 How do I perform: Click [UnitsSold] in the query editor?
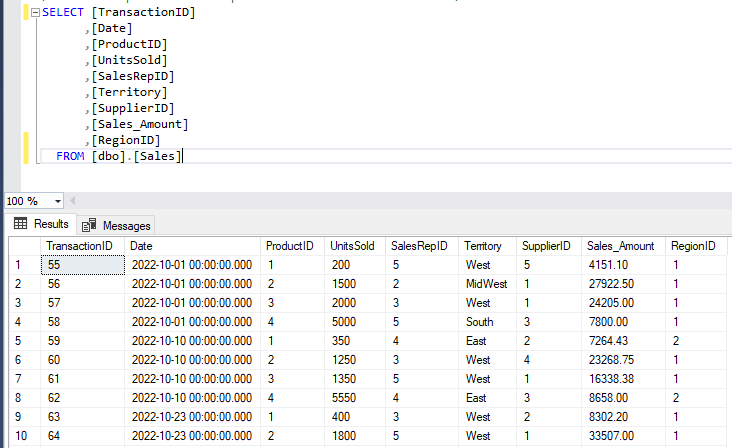tap(129, 60)
